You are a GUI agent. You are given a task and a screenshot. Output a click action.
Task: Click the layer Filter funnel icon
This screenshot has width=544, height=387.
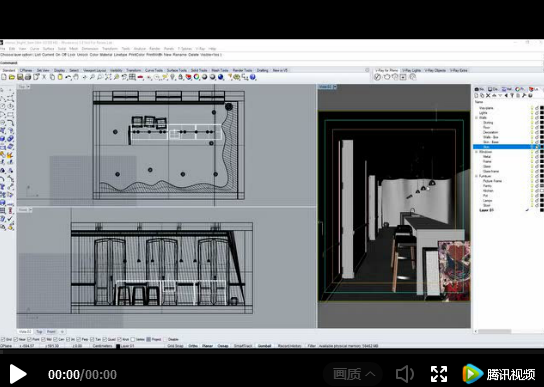(x=512, y=95)
